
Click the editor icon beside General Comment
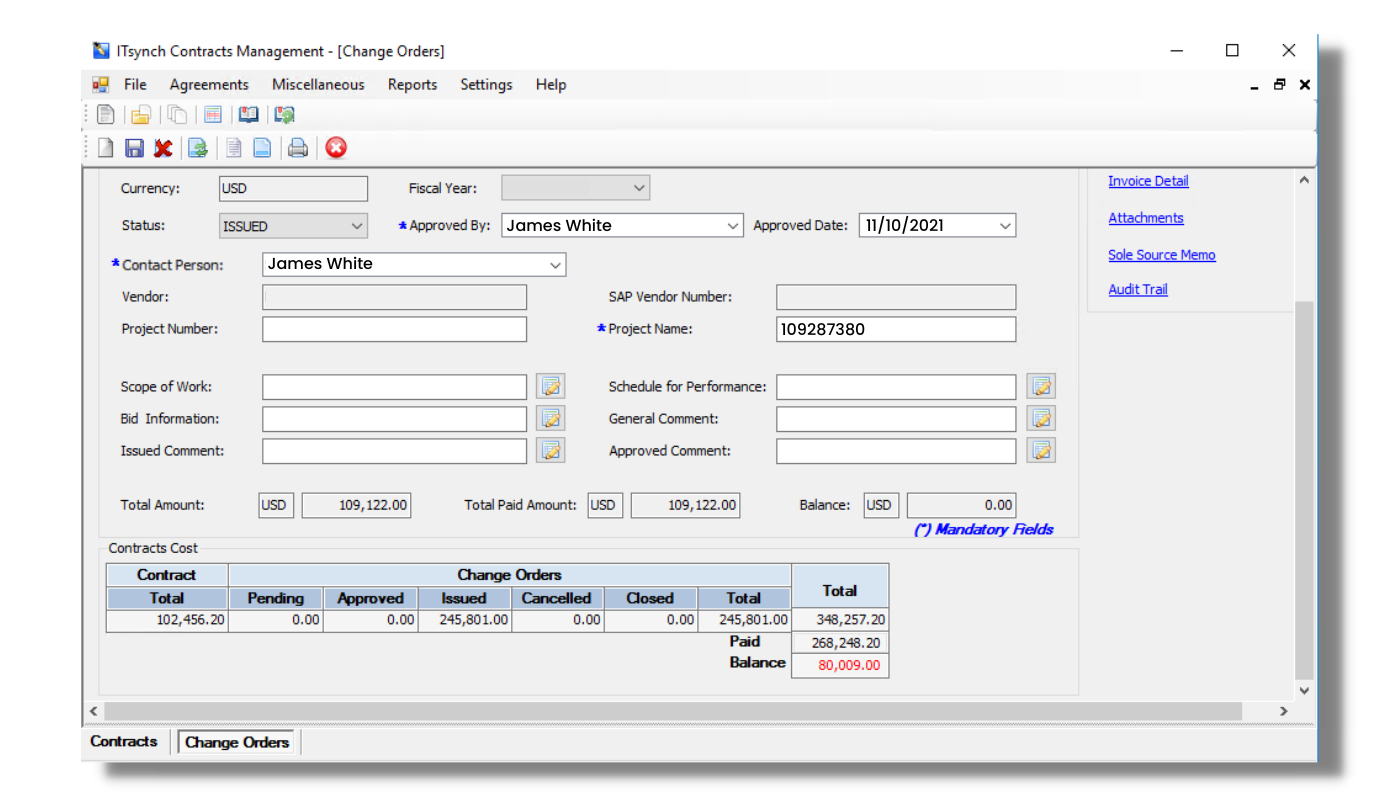coord(1040,418)
